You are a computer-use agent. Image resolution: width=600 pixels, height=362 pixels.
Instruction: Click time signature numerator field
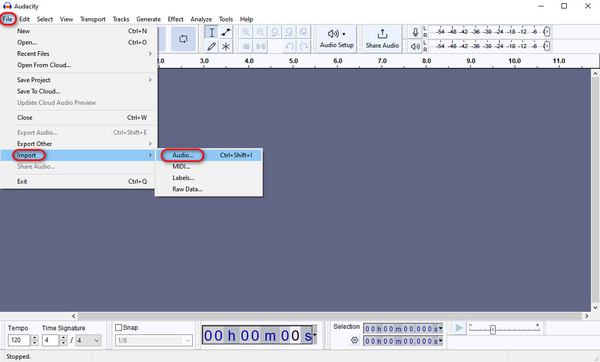(x=51, y=340)
